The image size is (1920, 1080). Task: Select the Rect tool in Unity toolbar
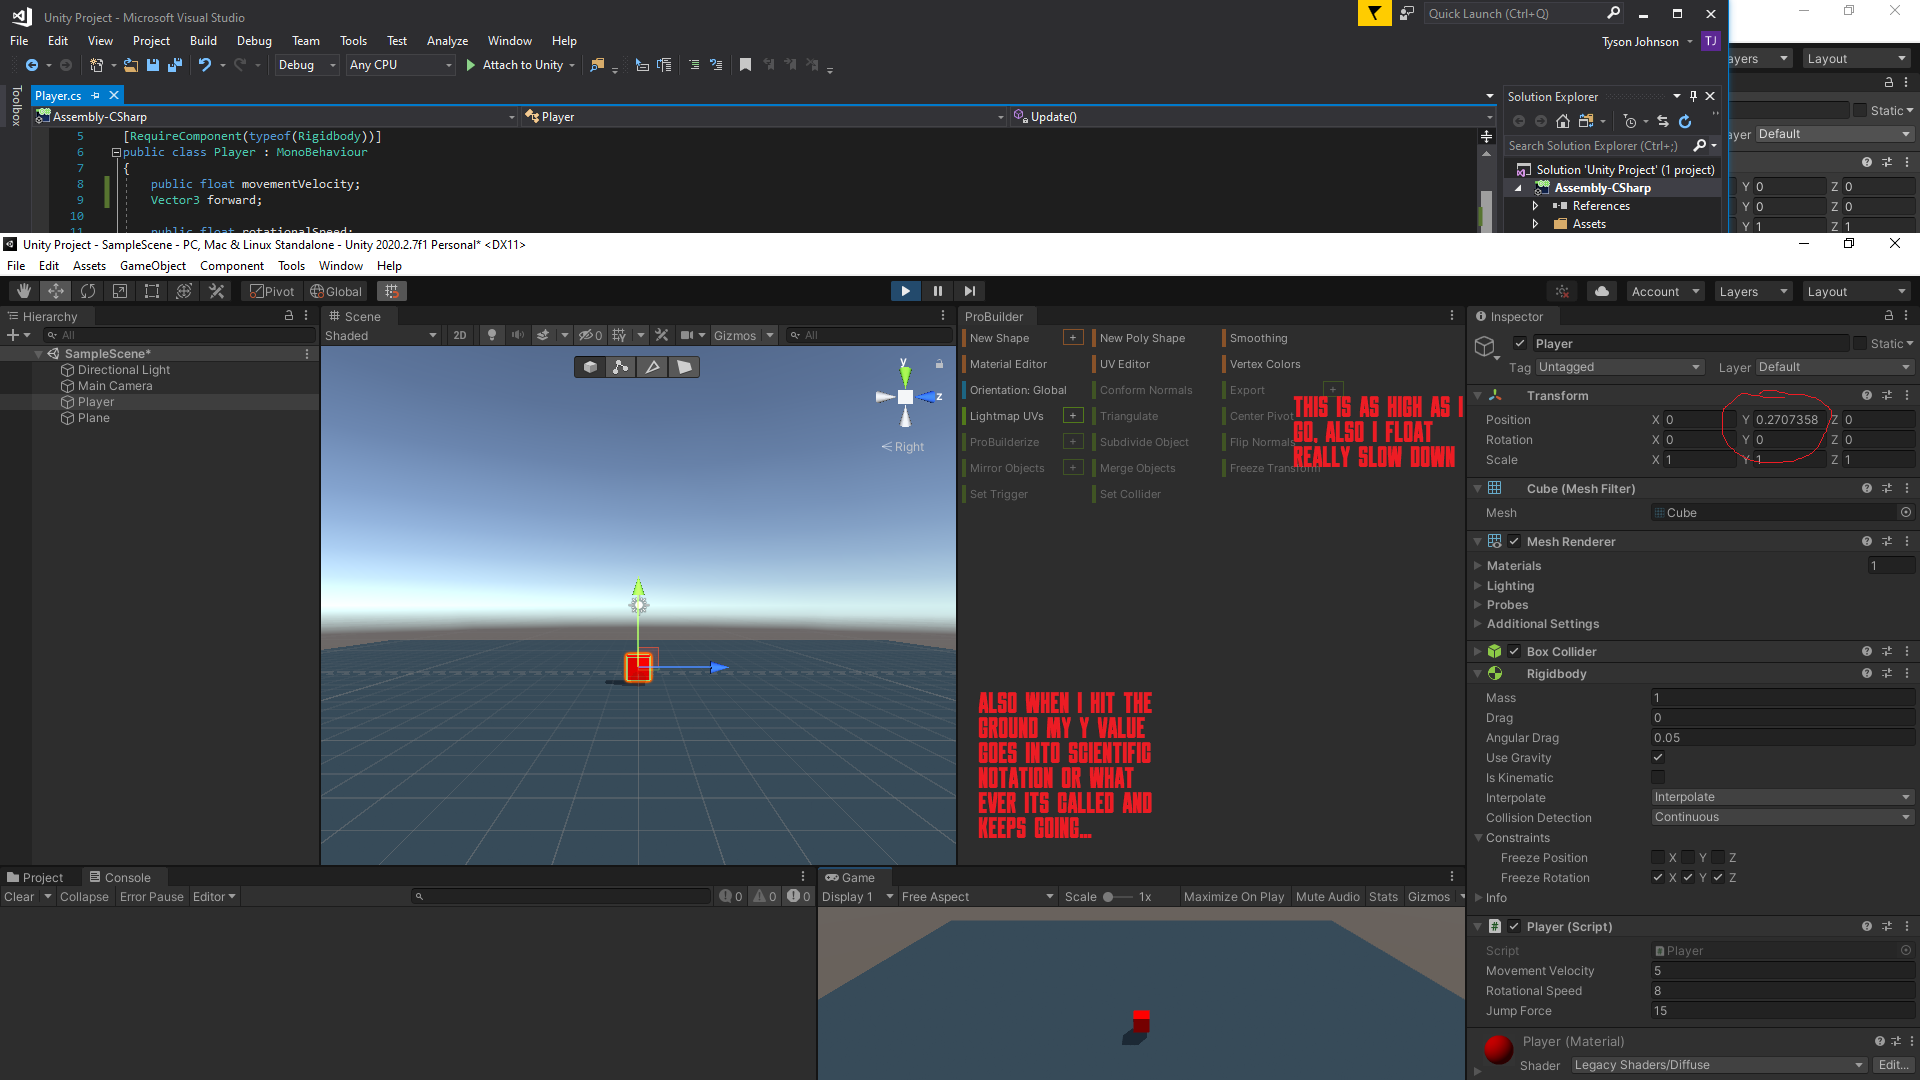(152, 291)
